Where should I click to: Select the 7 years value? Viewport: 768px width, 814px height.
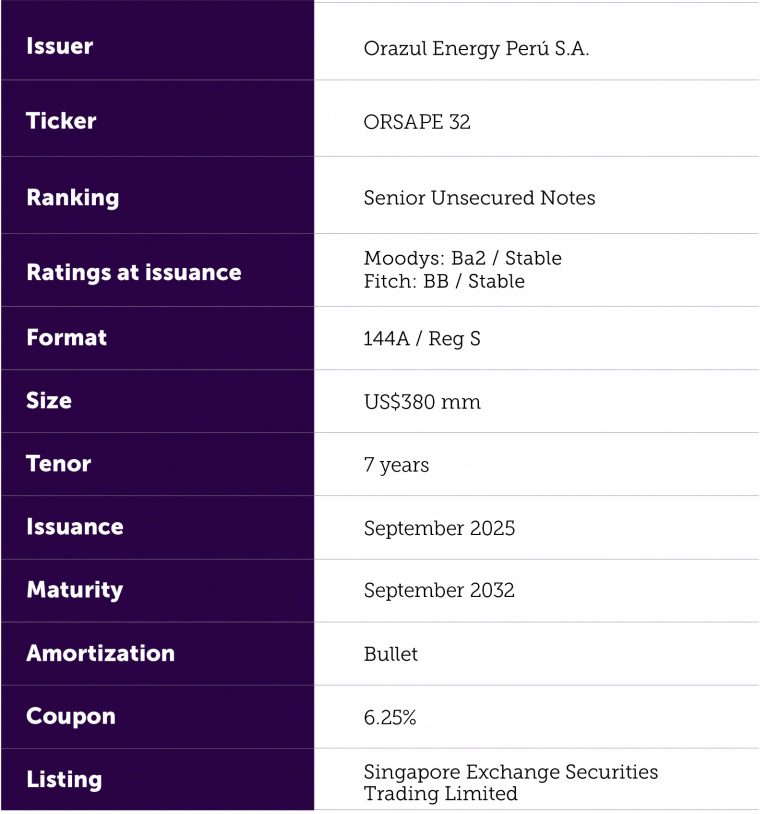click(396, 465)
